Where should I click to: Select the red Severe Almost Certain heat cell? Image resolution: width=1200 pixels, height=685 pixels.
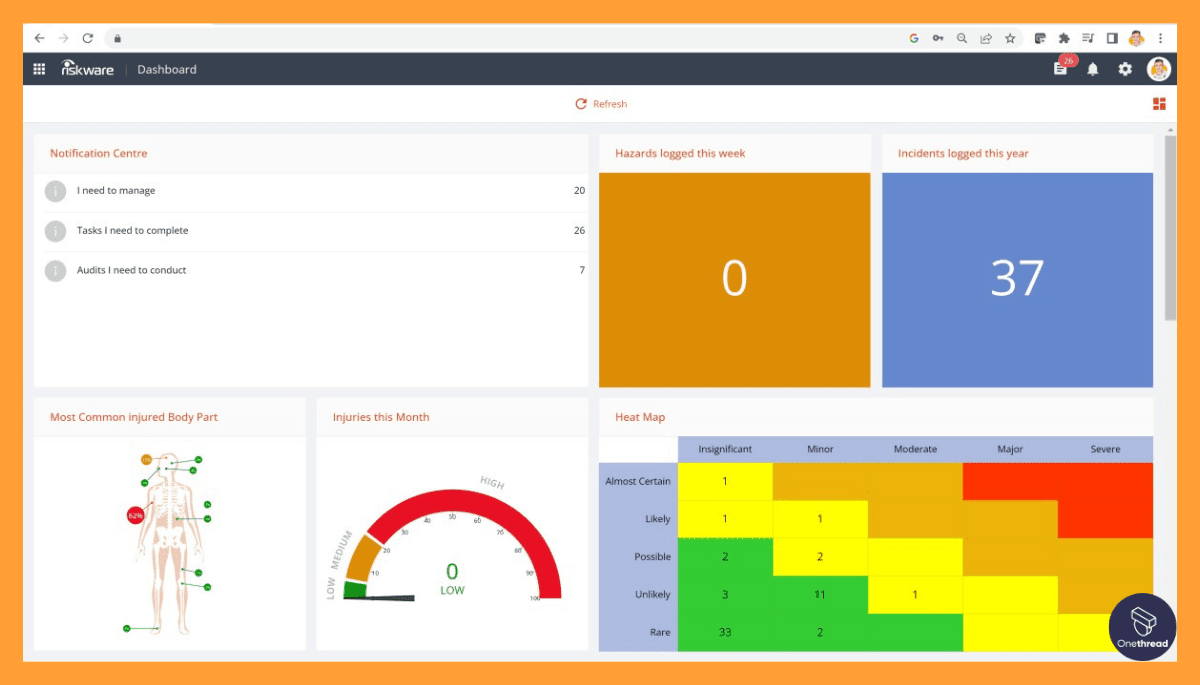coord(1105,481)
